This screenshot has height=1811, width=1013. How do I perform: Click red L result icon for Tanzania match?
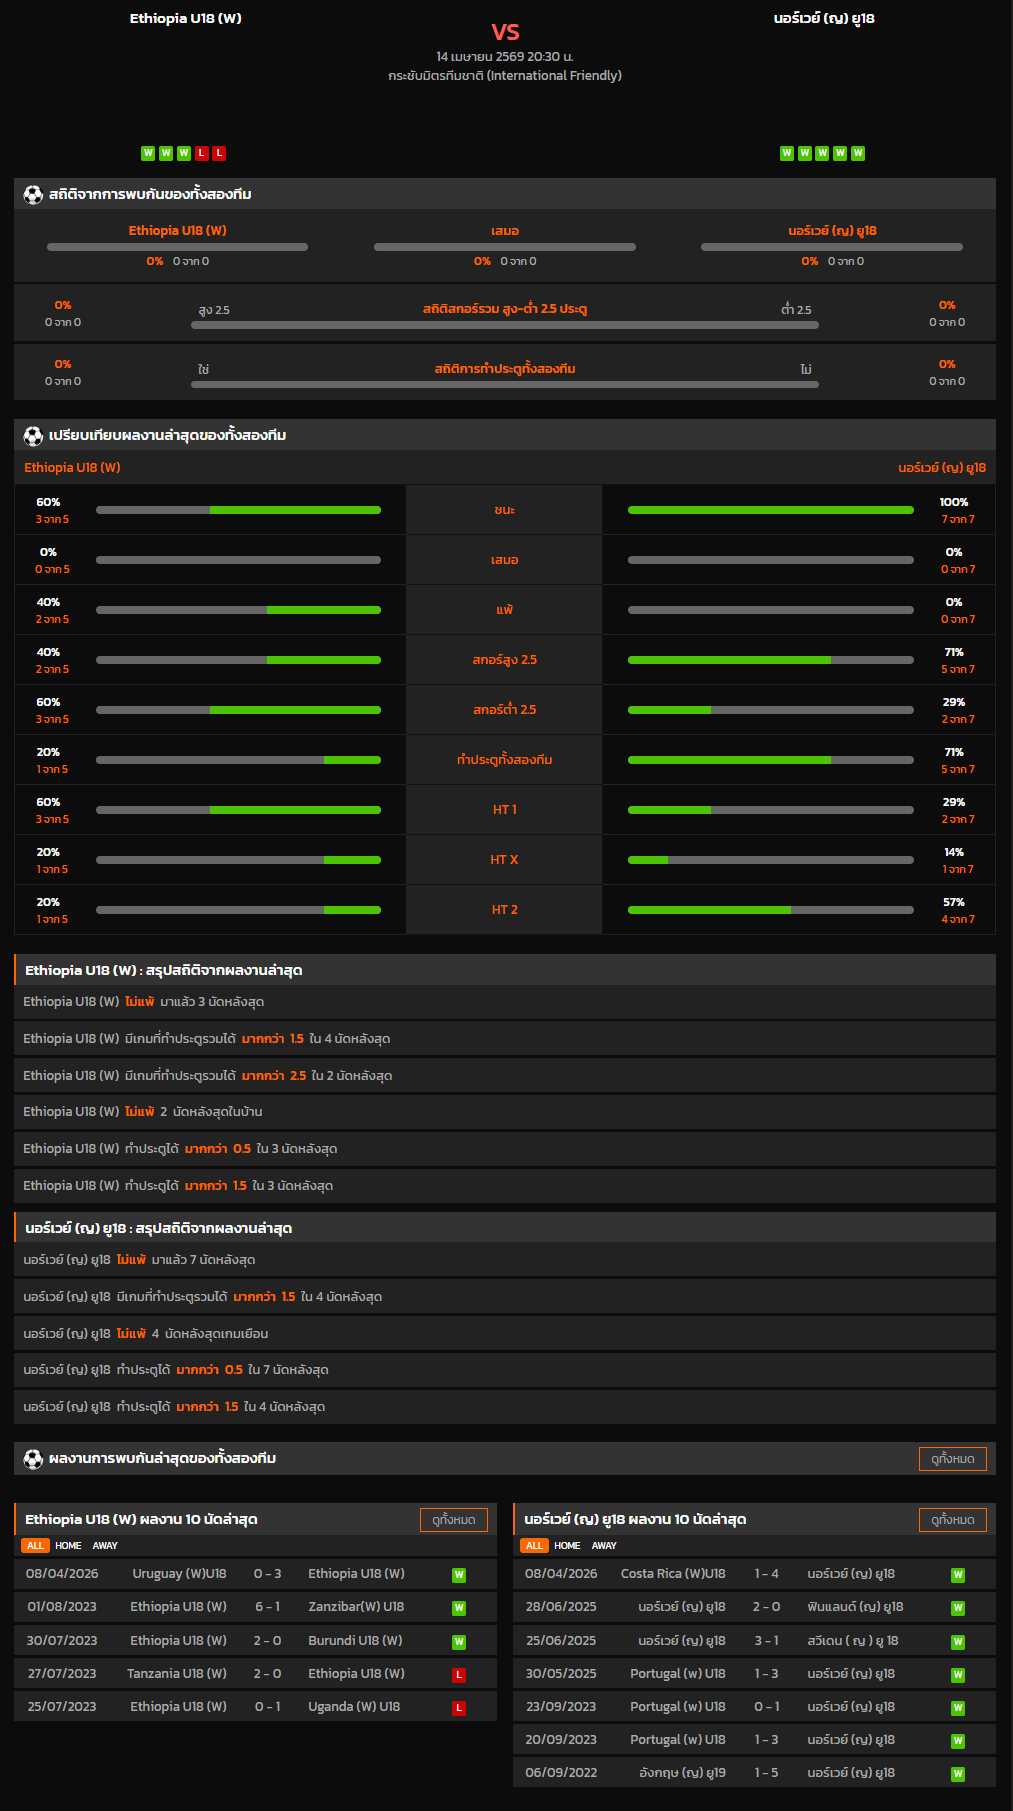coord(459,1675)
